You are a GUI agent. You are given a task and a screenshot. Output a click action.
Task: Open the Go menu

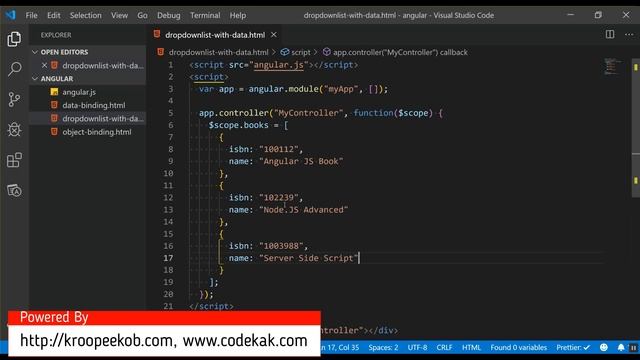[x=142, y=15]
